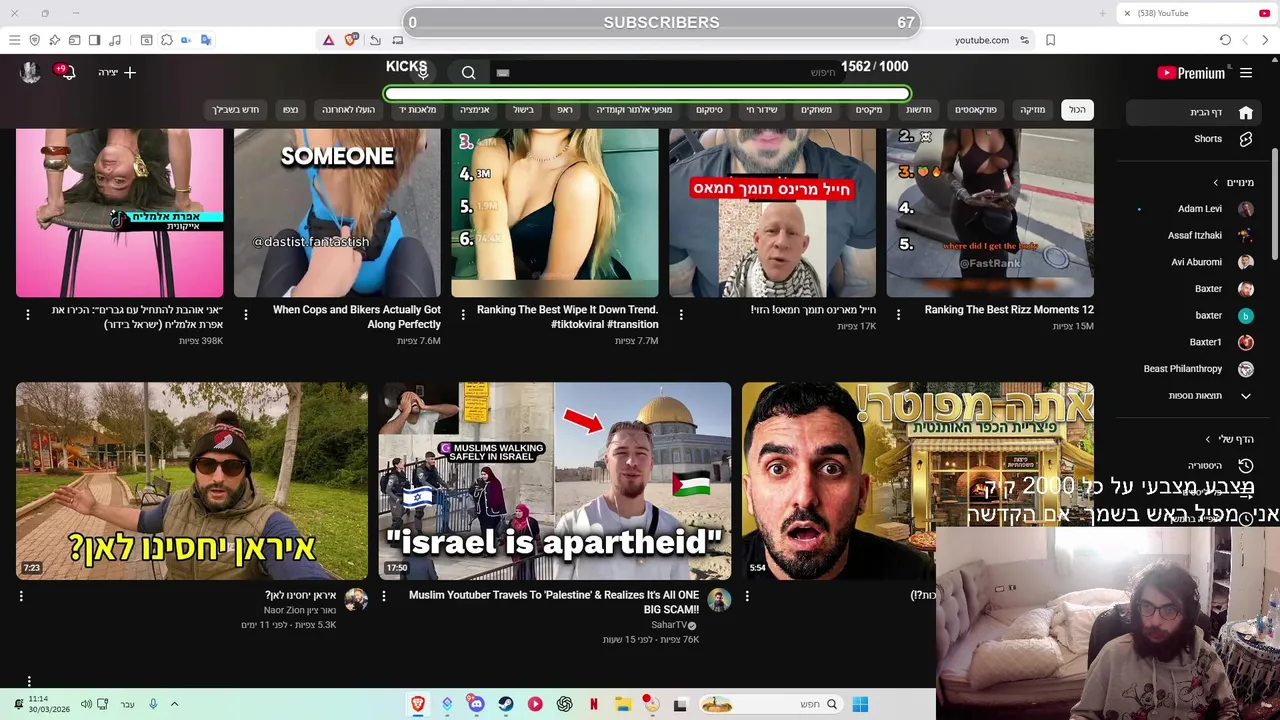Click the Google Translate extension icon
The height and width of the screenshot is (720, 1280).
[x=206, y=40]
